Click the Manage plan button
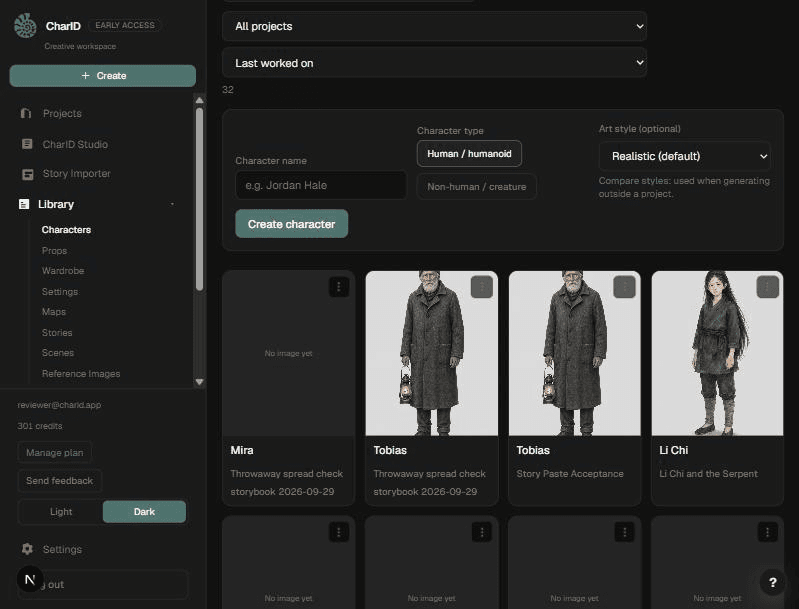799x609 pixels. pos(55,453)
